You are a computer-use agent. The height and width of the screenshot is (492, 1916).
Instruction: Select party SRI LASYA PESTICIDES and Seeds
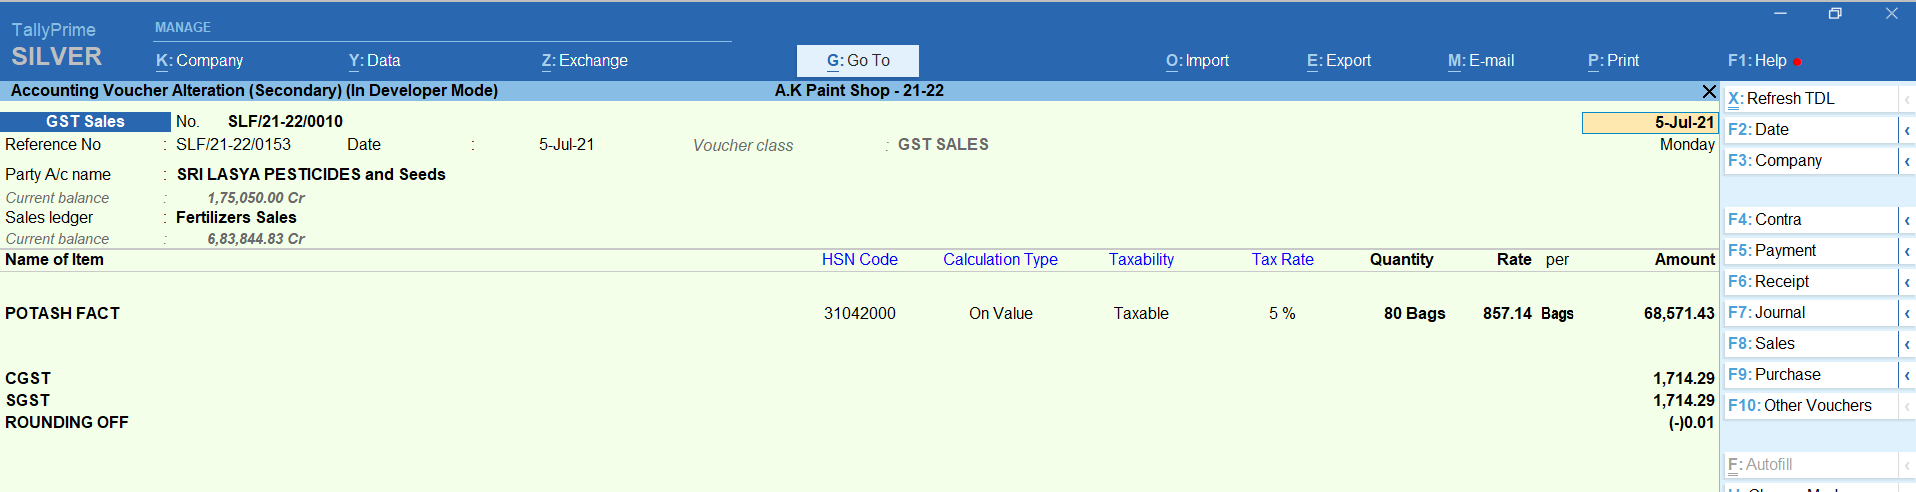[311, 174]
